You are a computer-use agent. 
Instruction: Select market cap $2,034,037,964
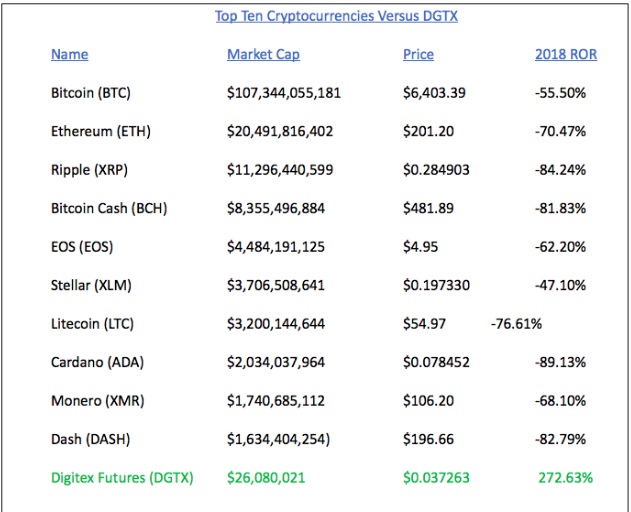click(x=276, y=363)
